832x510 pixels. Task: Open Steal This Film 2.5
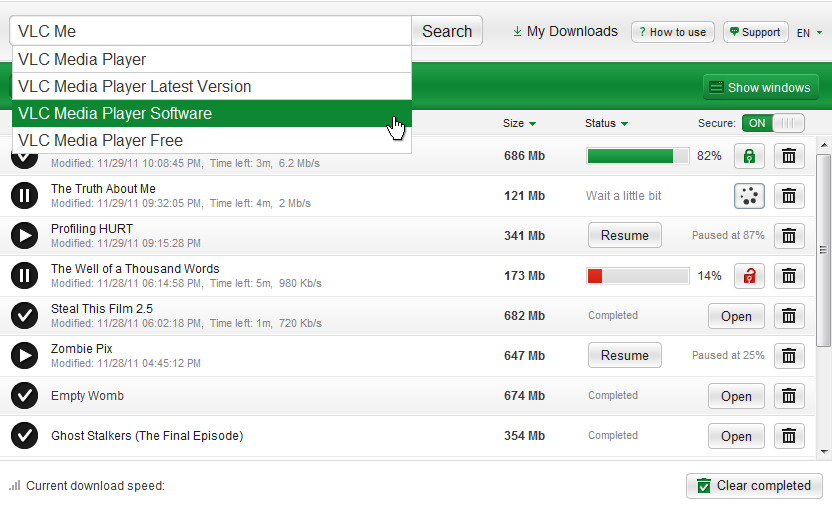point(736,316)
